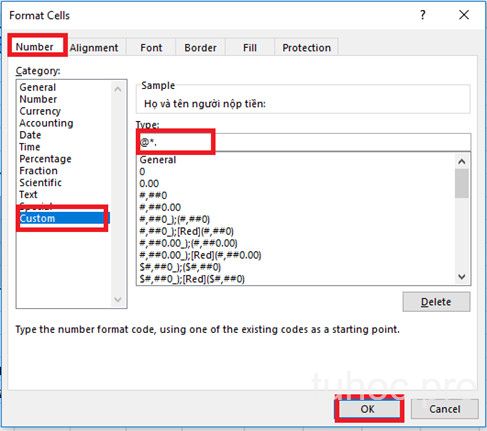487x431 pixels.
Task: Select Currency category
Action: click(x=63, y=111)
